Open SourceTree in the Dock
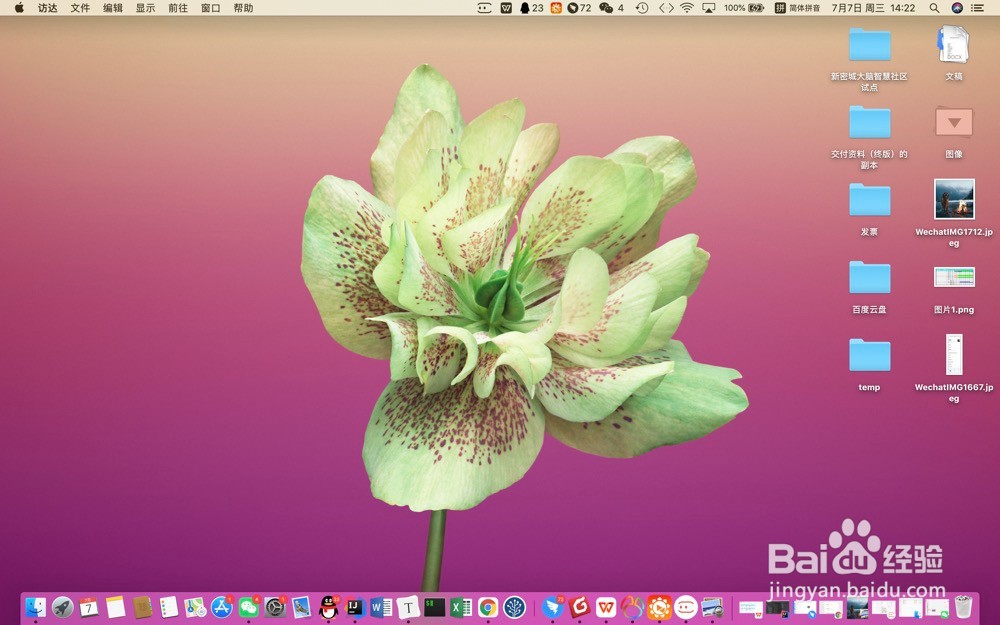Screen dimensions: 1000x625 coord(514,607)
